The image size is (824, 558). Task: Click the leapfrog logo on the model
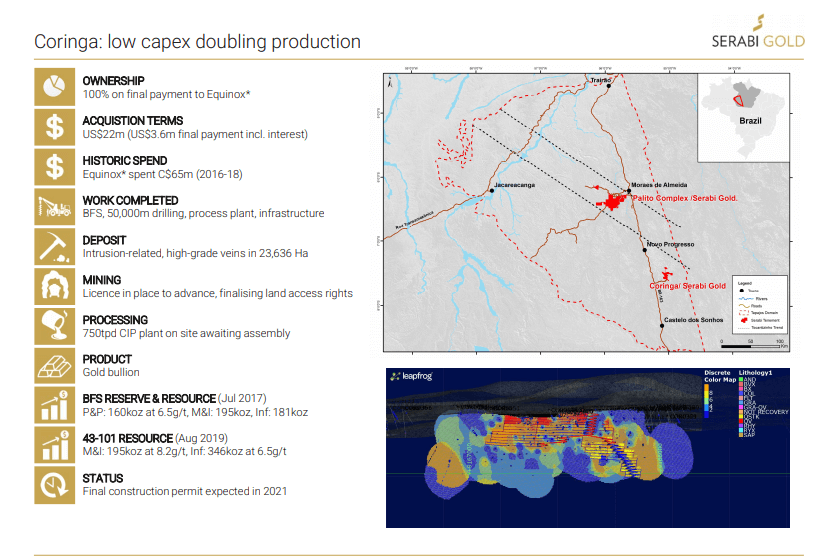411,376
